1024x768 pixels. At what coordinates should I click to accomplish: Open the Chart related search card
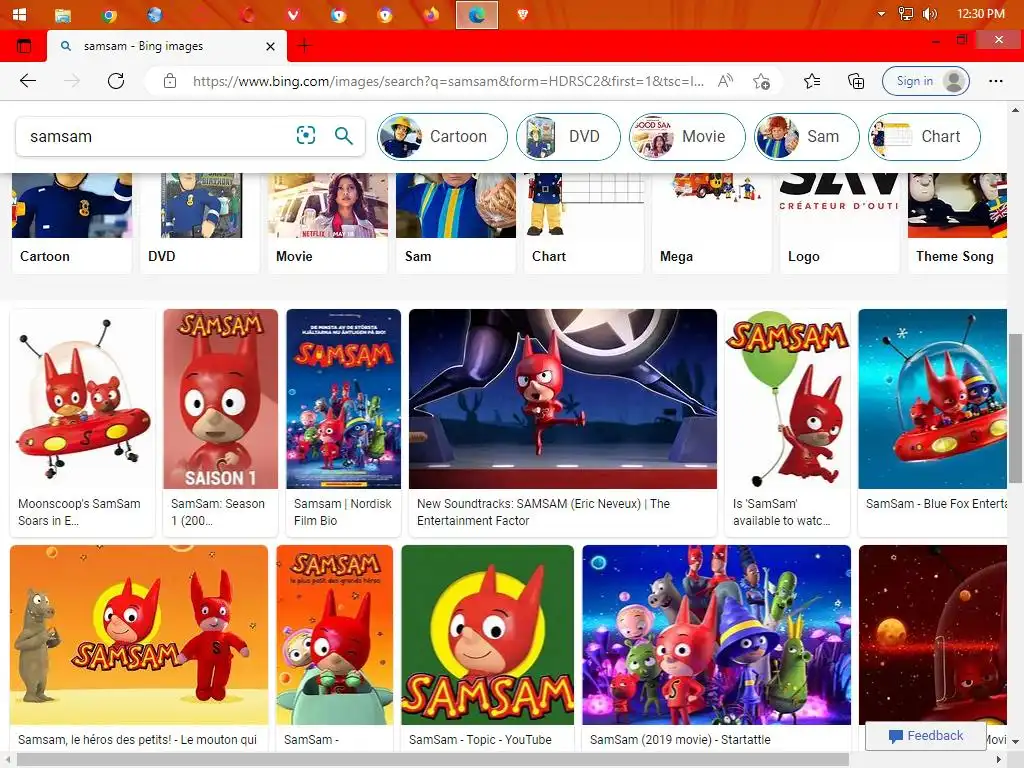pyautogui.click(x=584, y=222)
